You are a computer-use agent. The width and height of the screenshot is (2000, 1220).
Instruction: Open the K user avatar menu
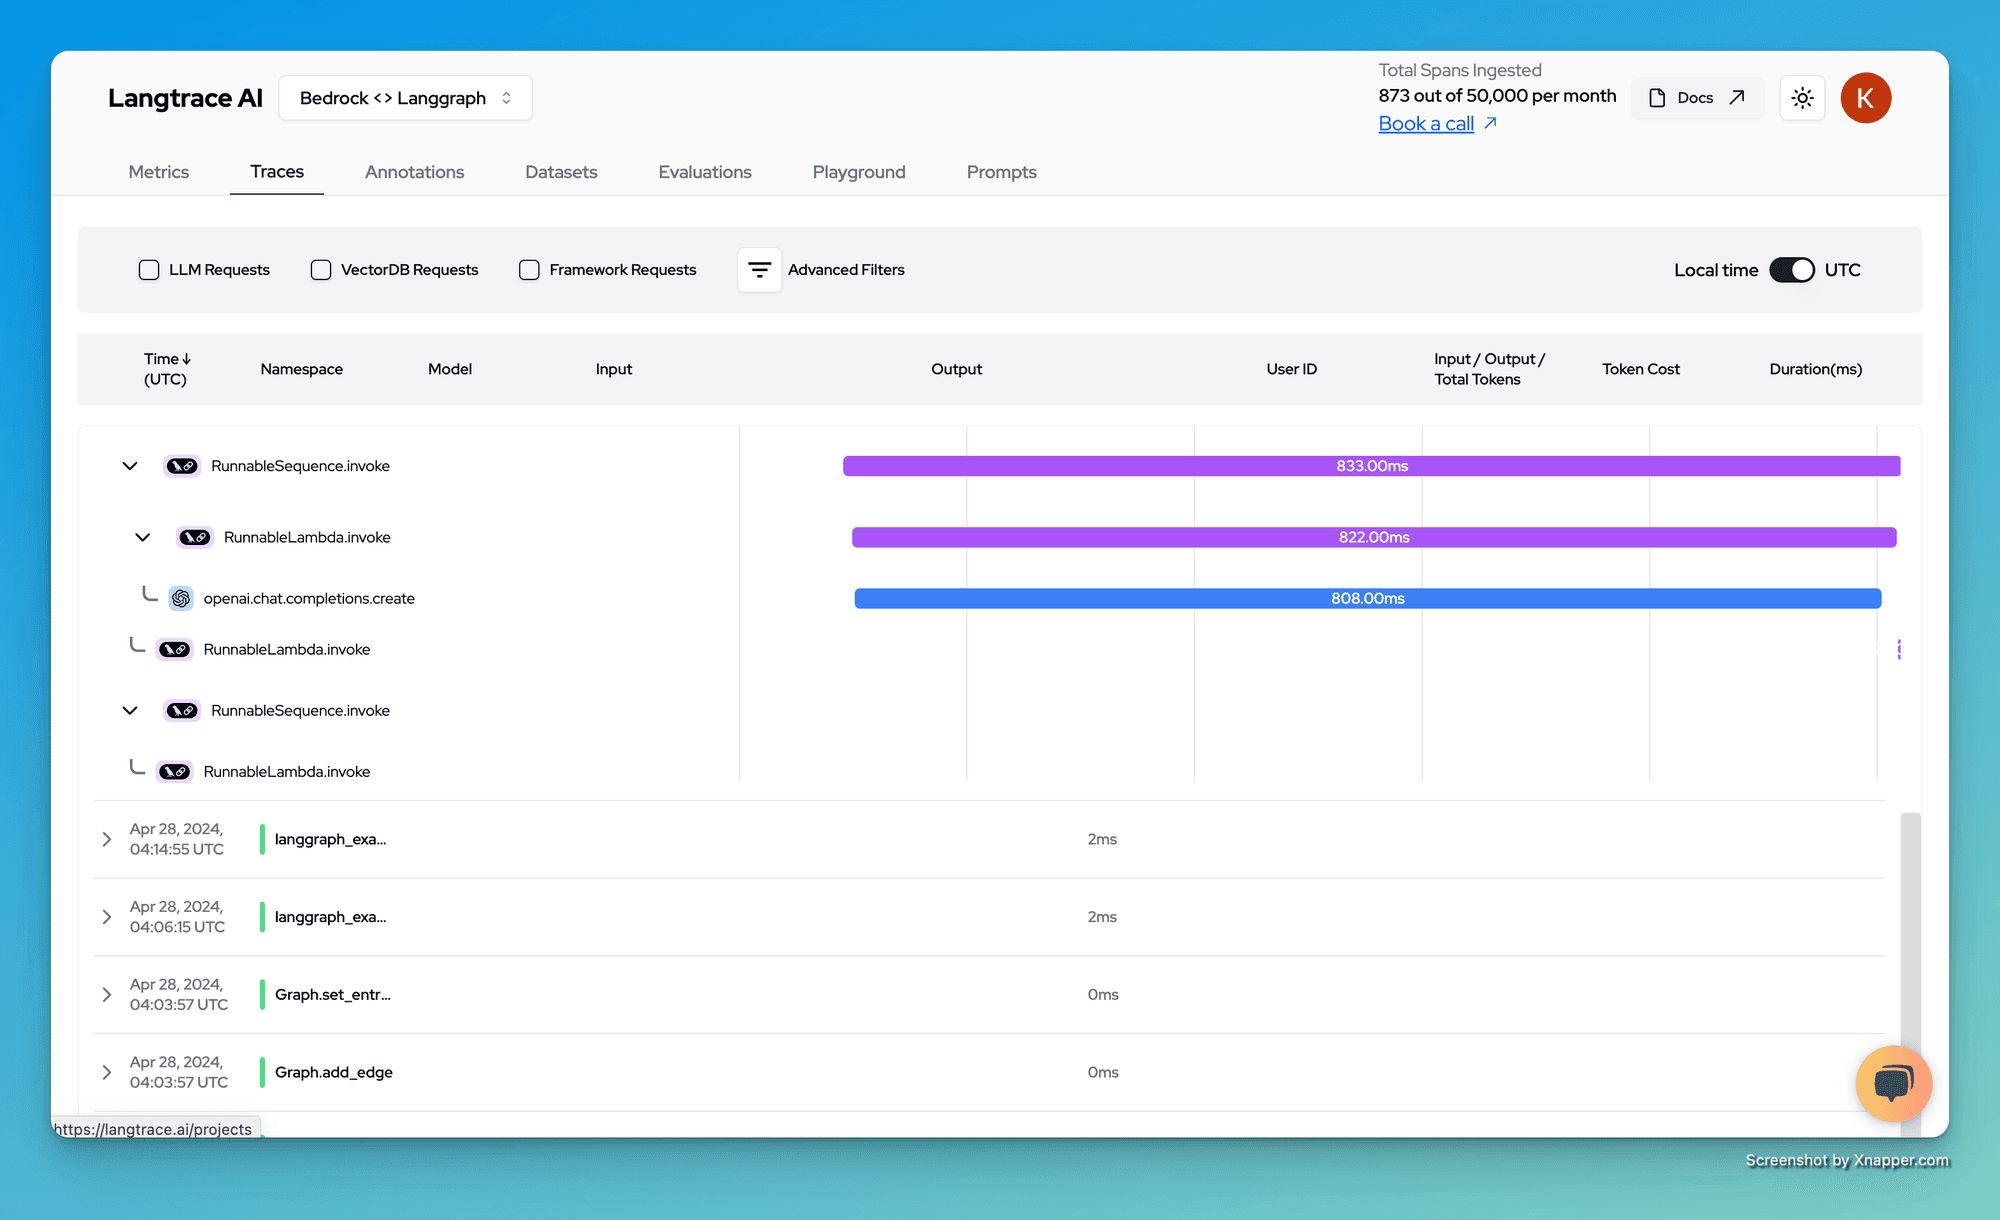(1865, 98)
